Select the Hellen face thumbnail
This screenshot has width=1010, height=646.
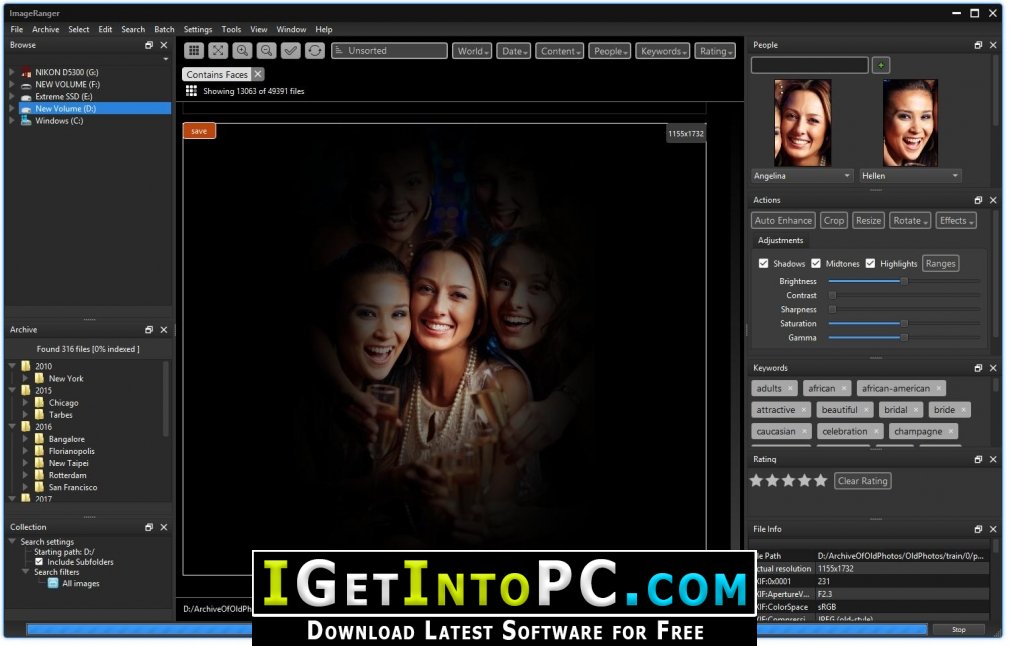coord(910,122)
